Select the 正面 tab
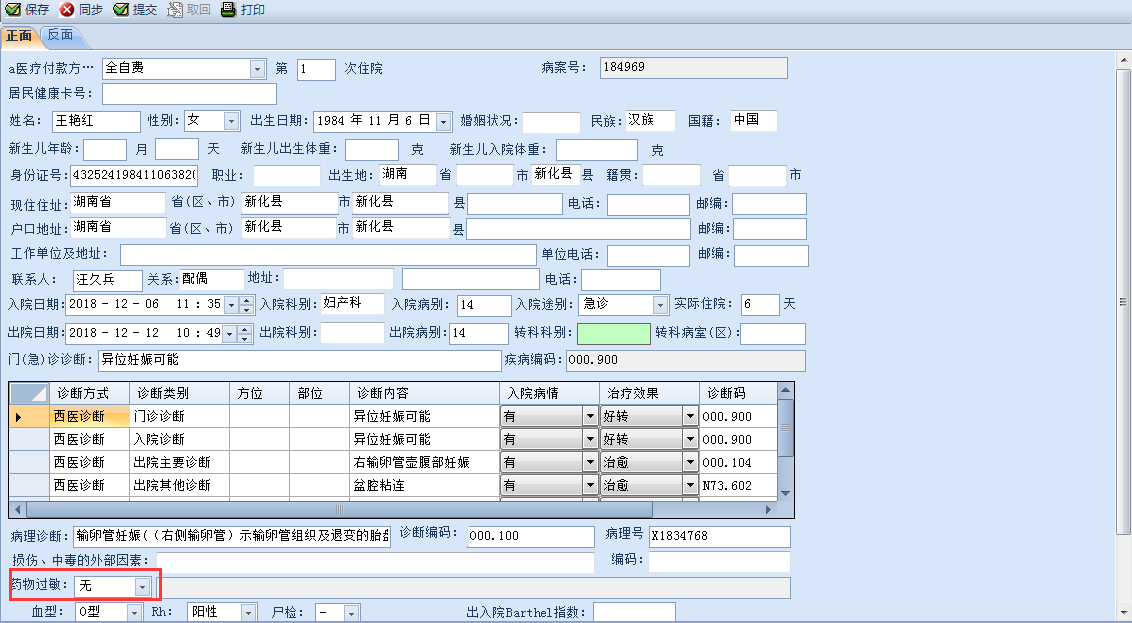This screenshot has width=1132, height=623. coord(19,36)
